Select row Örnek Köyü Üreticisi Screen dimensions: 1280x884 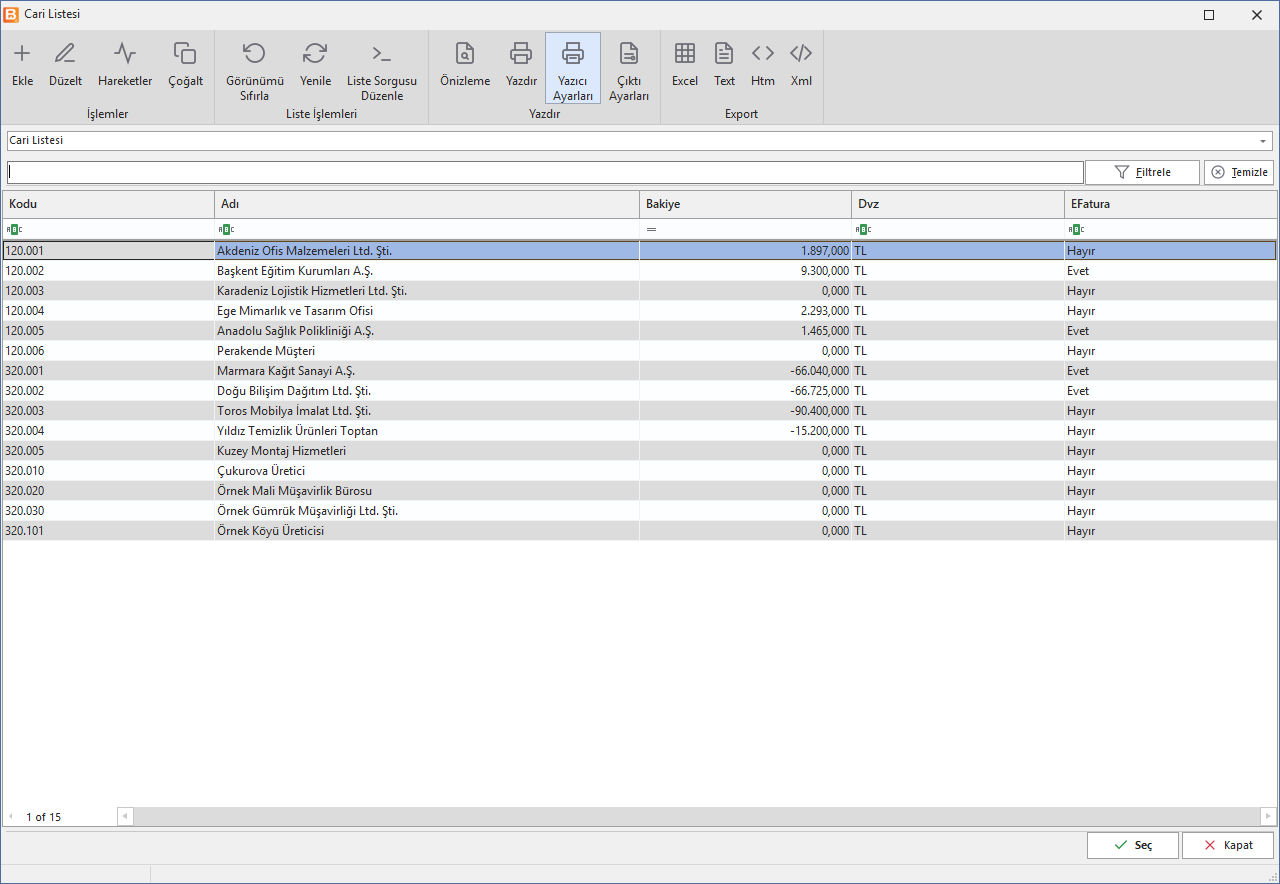pyautogui.click(x=639, y=531)
